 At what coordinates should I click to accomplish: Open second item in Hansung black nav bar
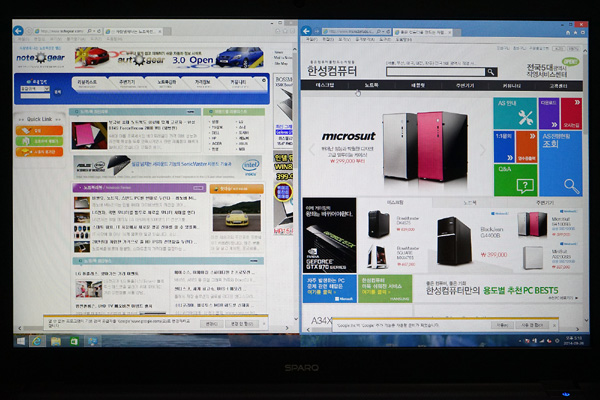371,85
